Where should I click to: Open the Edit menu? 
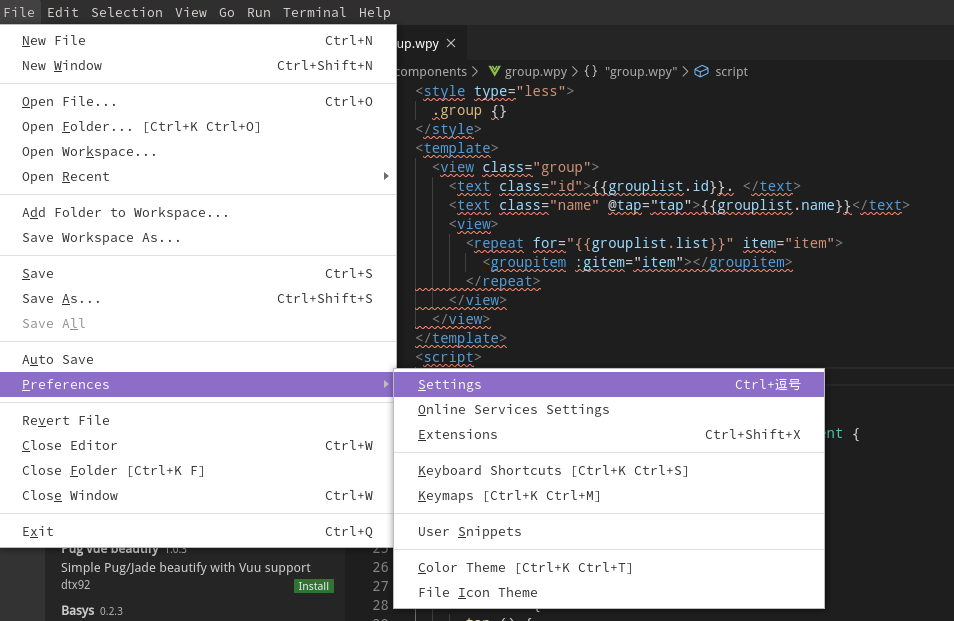pos(62,12)
